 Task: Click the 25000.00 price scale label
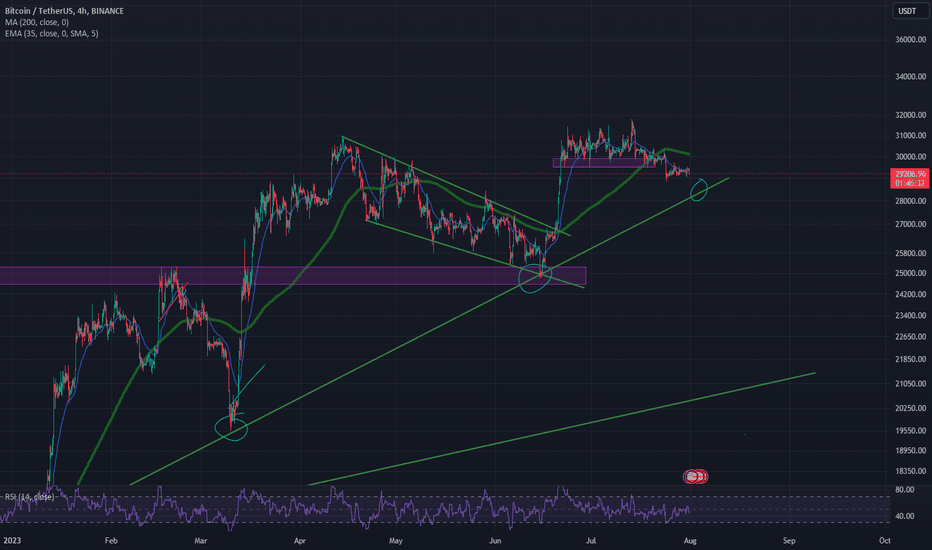(x=911, y=274)
